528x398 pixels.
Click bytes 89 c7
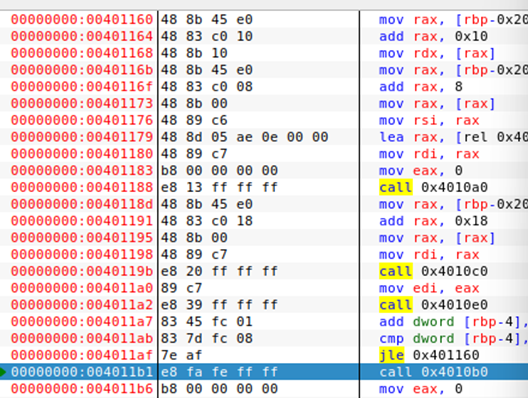(182, 288)
